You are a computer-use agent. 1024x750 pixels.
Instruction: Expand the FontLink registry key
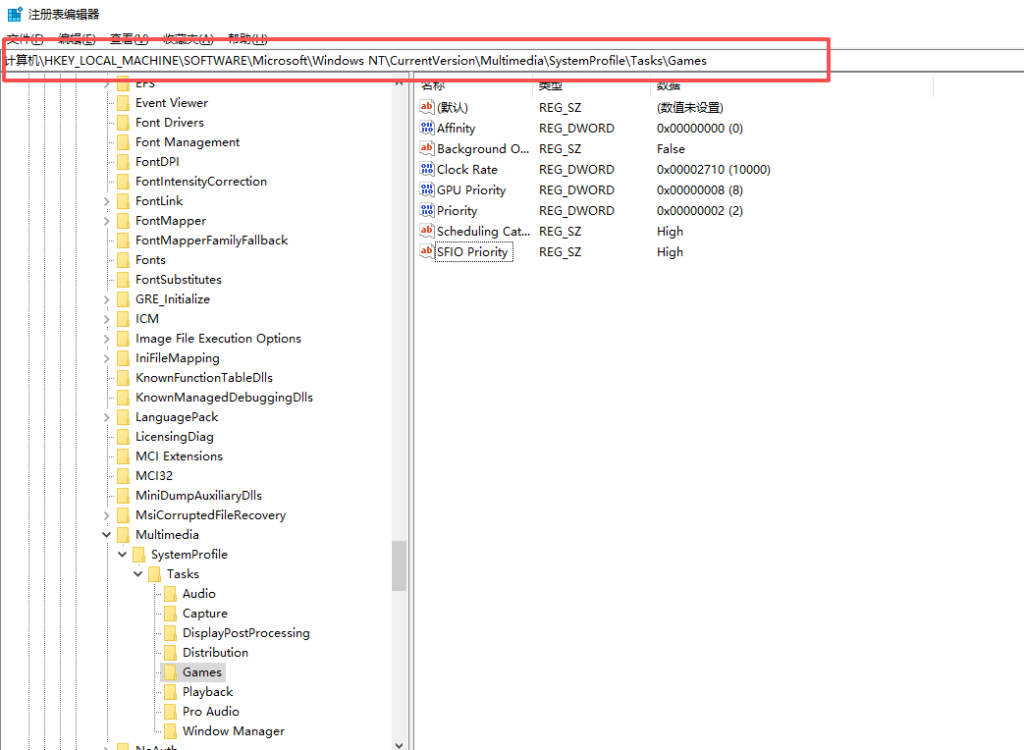pyautogui.click(x=107, y=201)
